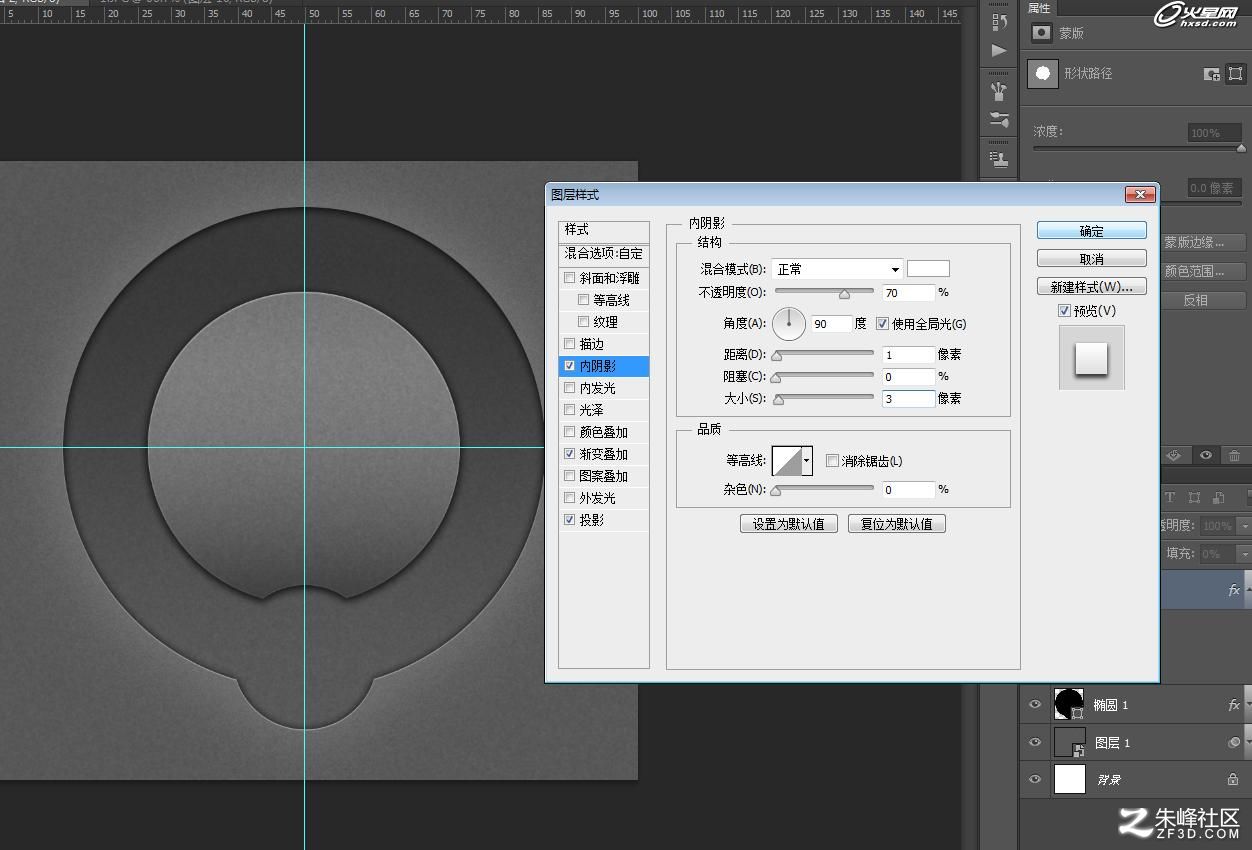Open 混合模式 dropdown

tap(837, 269)
